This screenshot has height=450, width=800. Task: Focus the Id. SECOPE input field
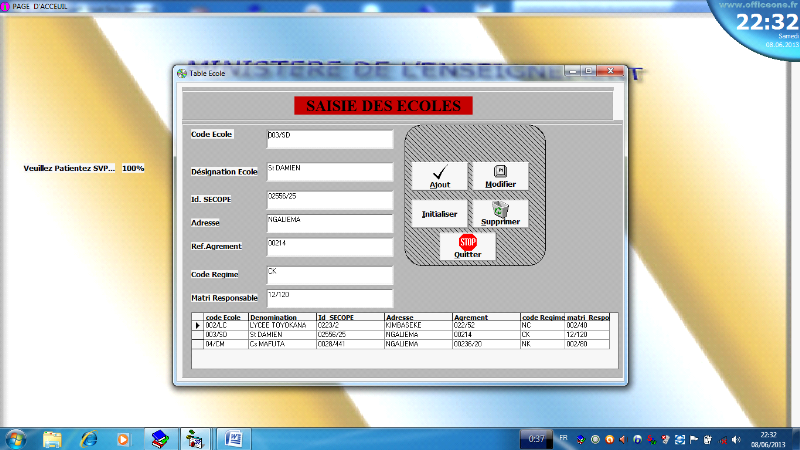click(330, 200)
